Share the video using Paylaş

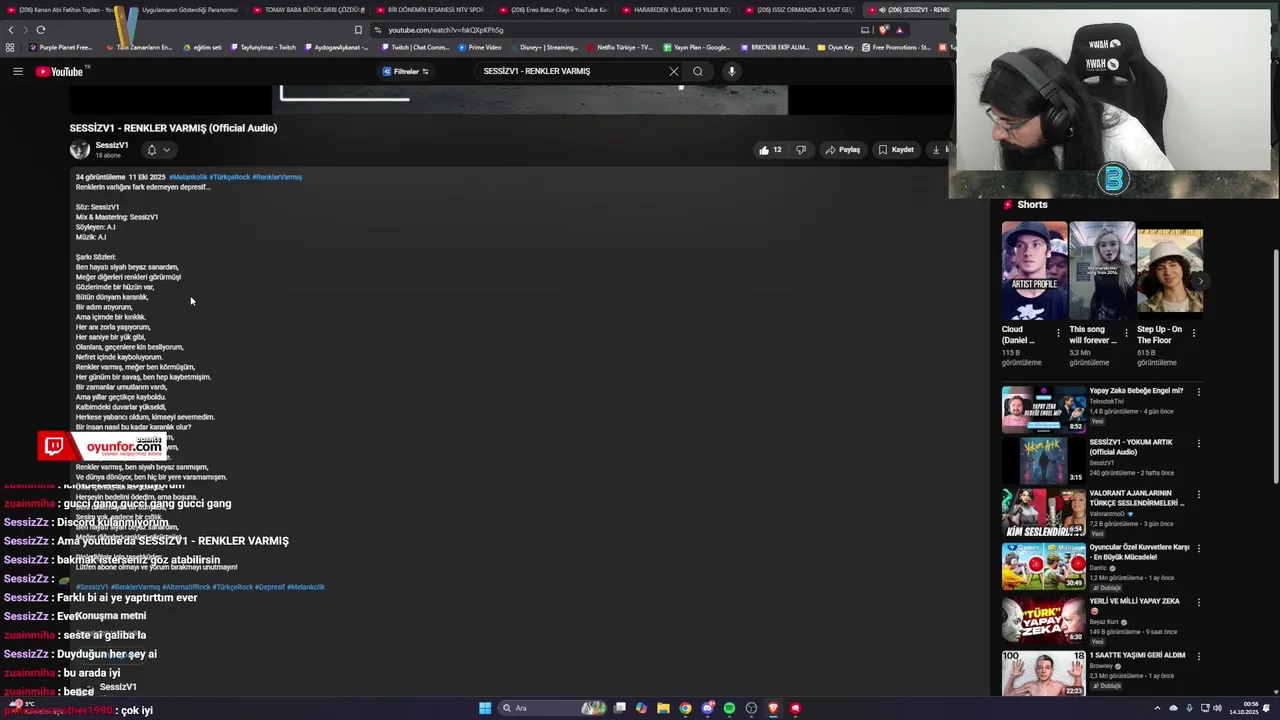[x=842, y=150]
